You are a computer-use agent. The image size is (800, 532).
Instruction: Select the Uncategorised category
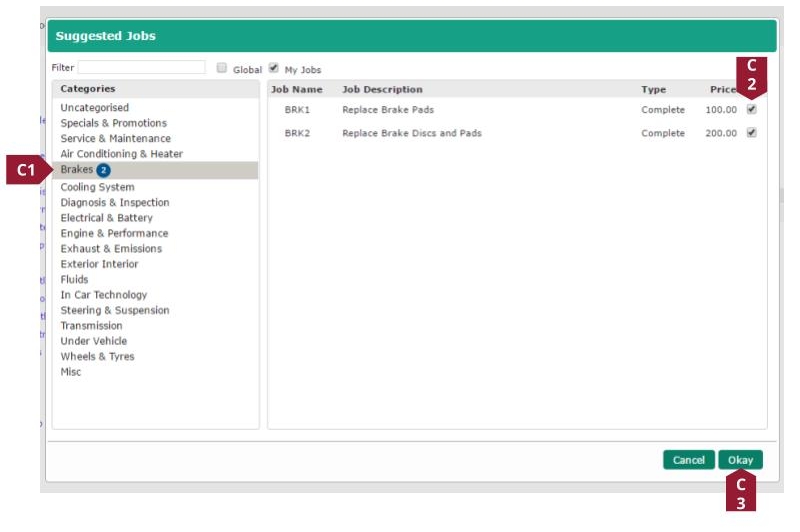(94, 108)
